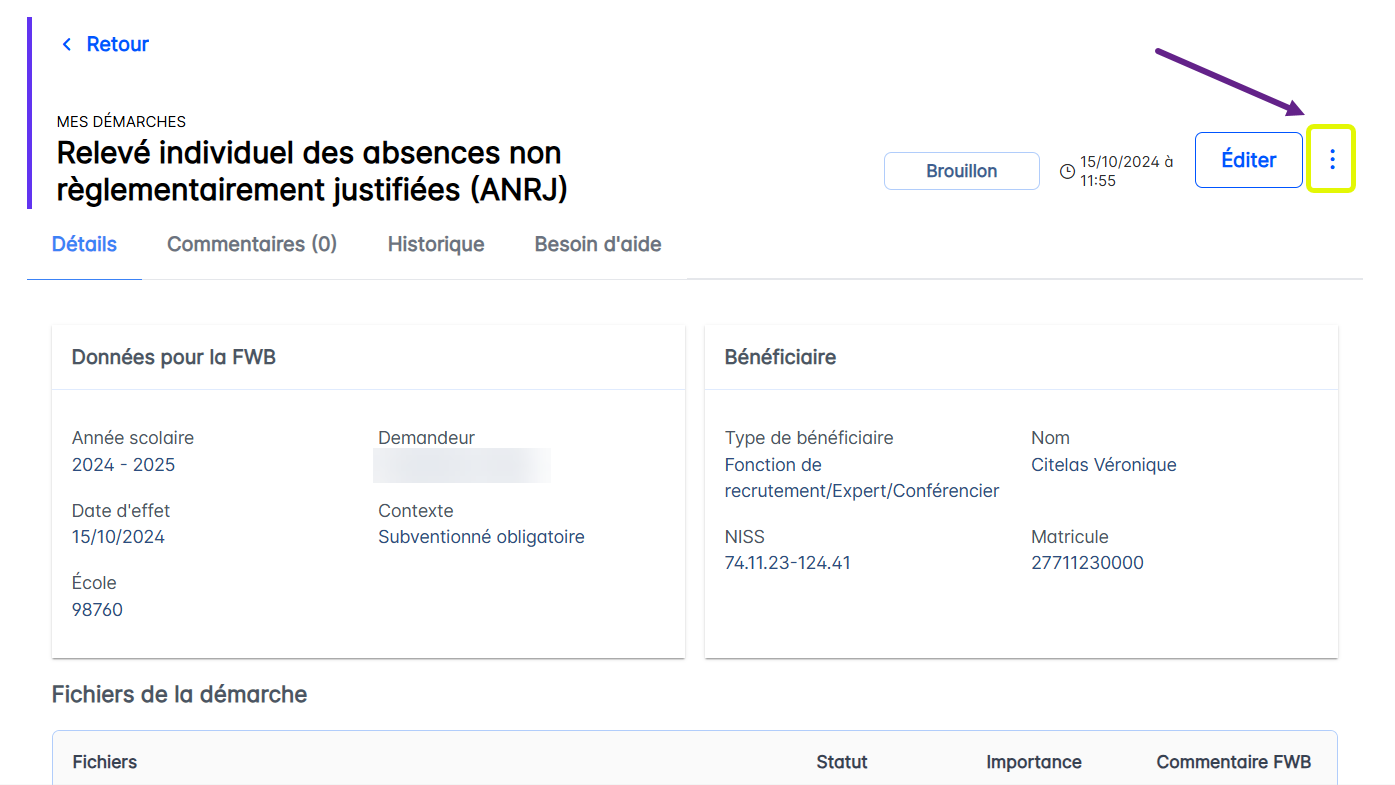Image resolution: width=1395 pixels, height=785 pixels.
Task: Click the NISS number 74.11.23-124.41
Action: (x=787, y=563)
